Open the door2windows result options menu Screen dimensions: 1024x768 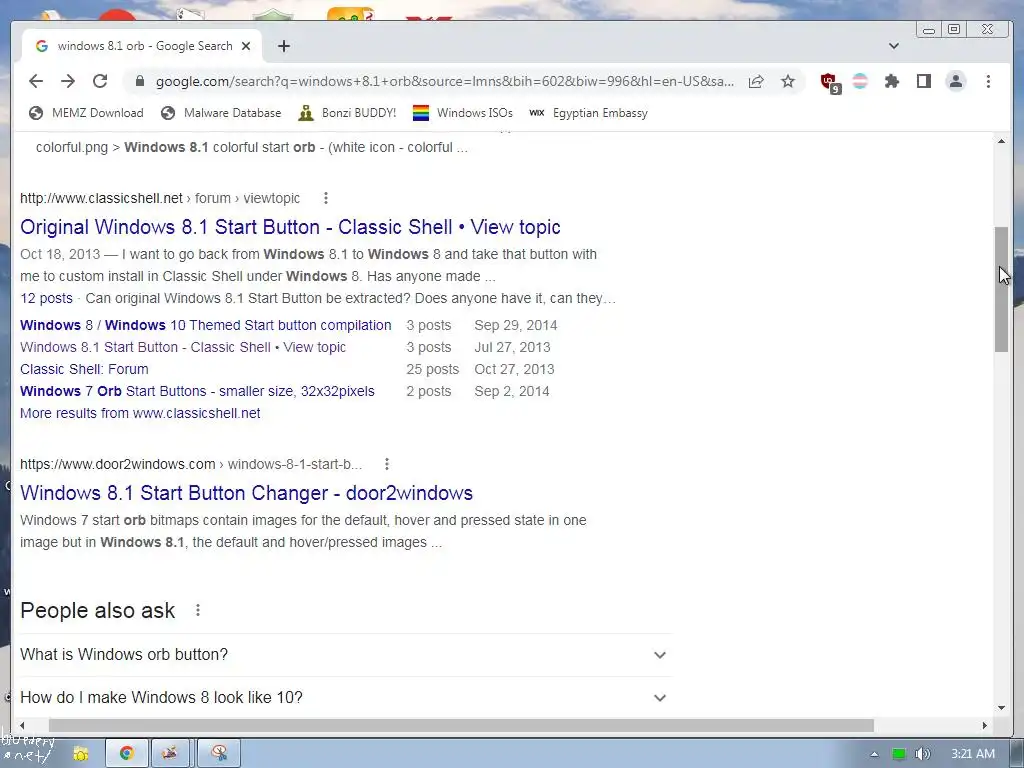point(387,464)
